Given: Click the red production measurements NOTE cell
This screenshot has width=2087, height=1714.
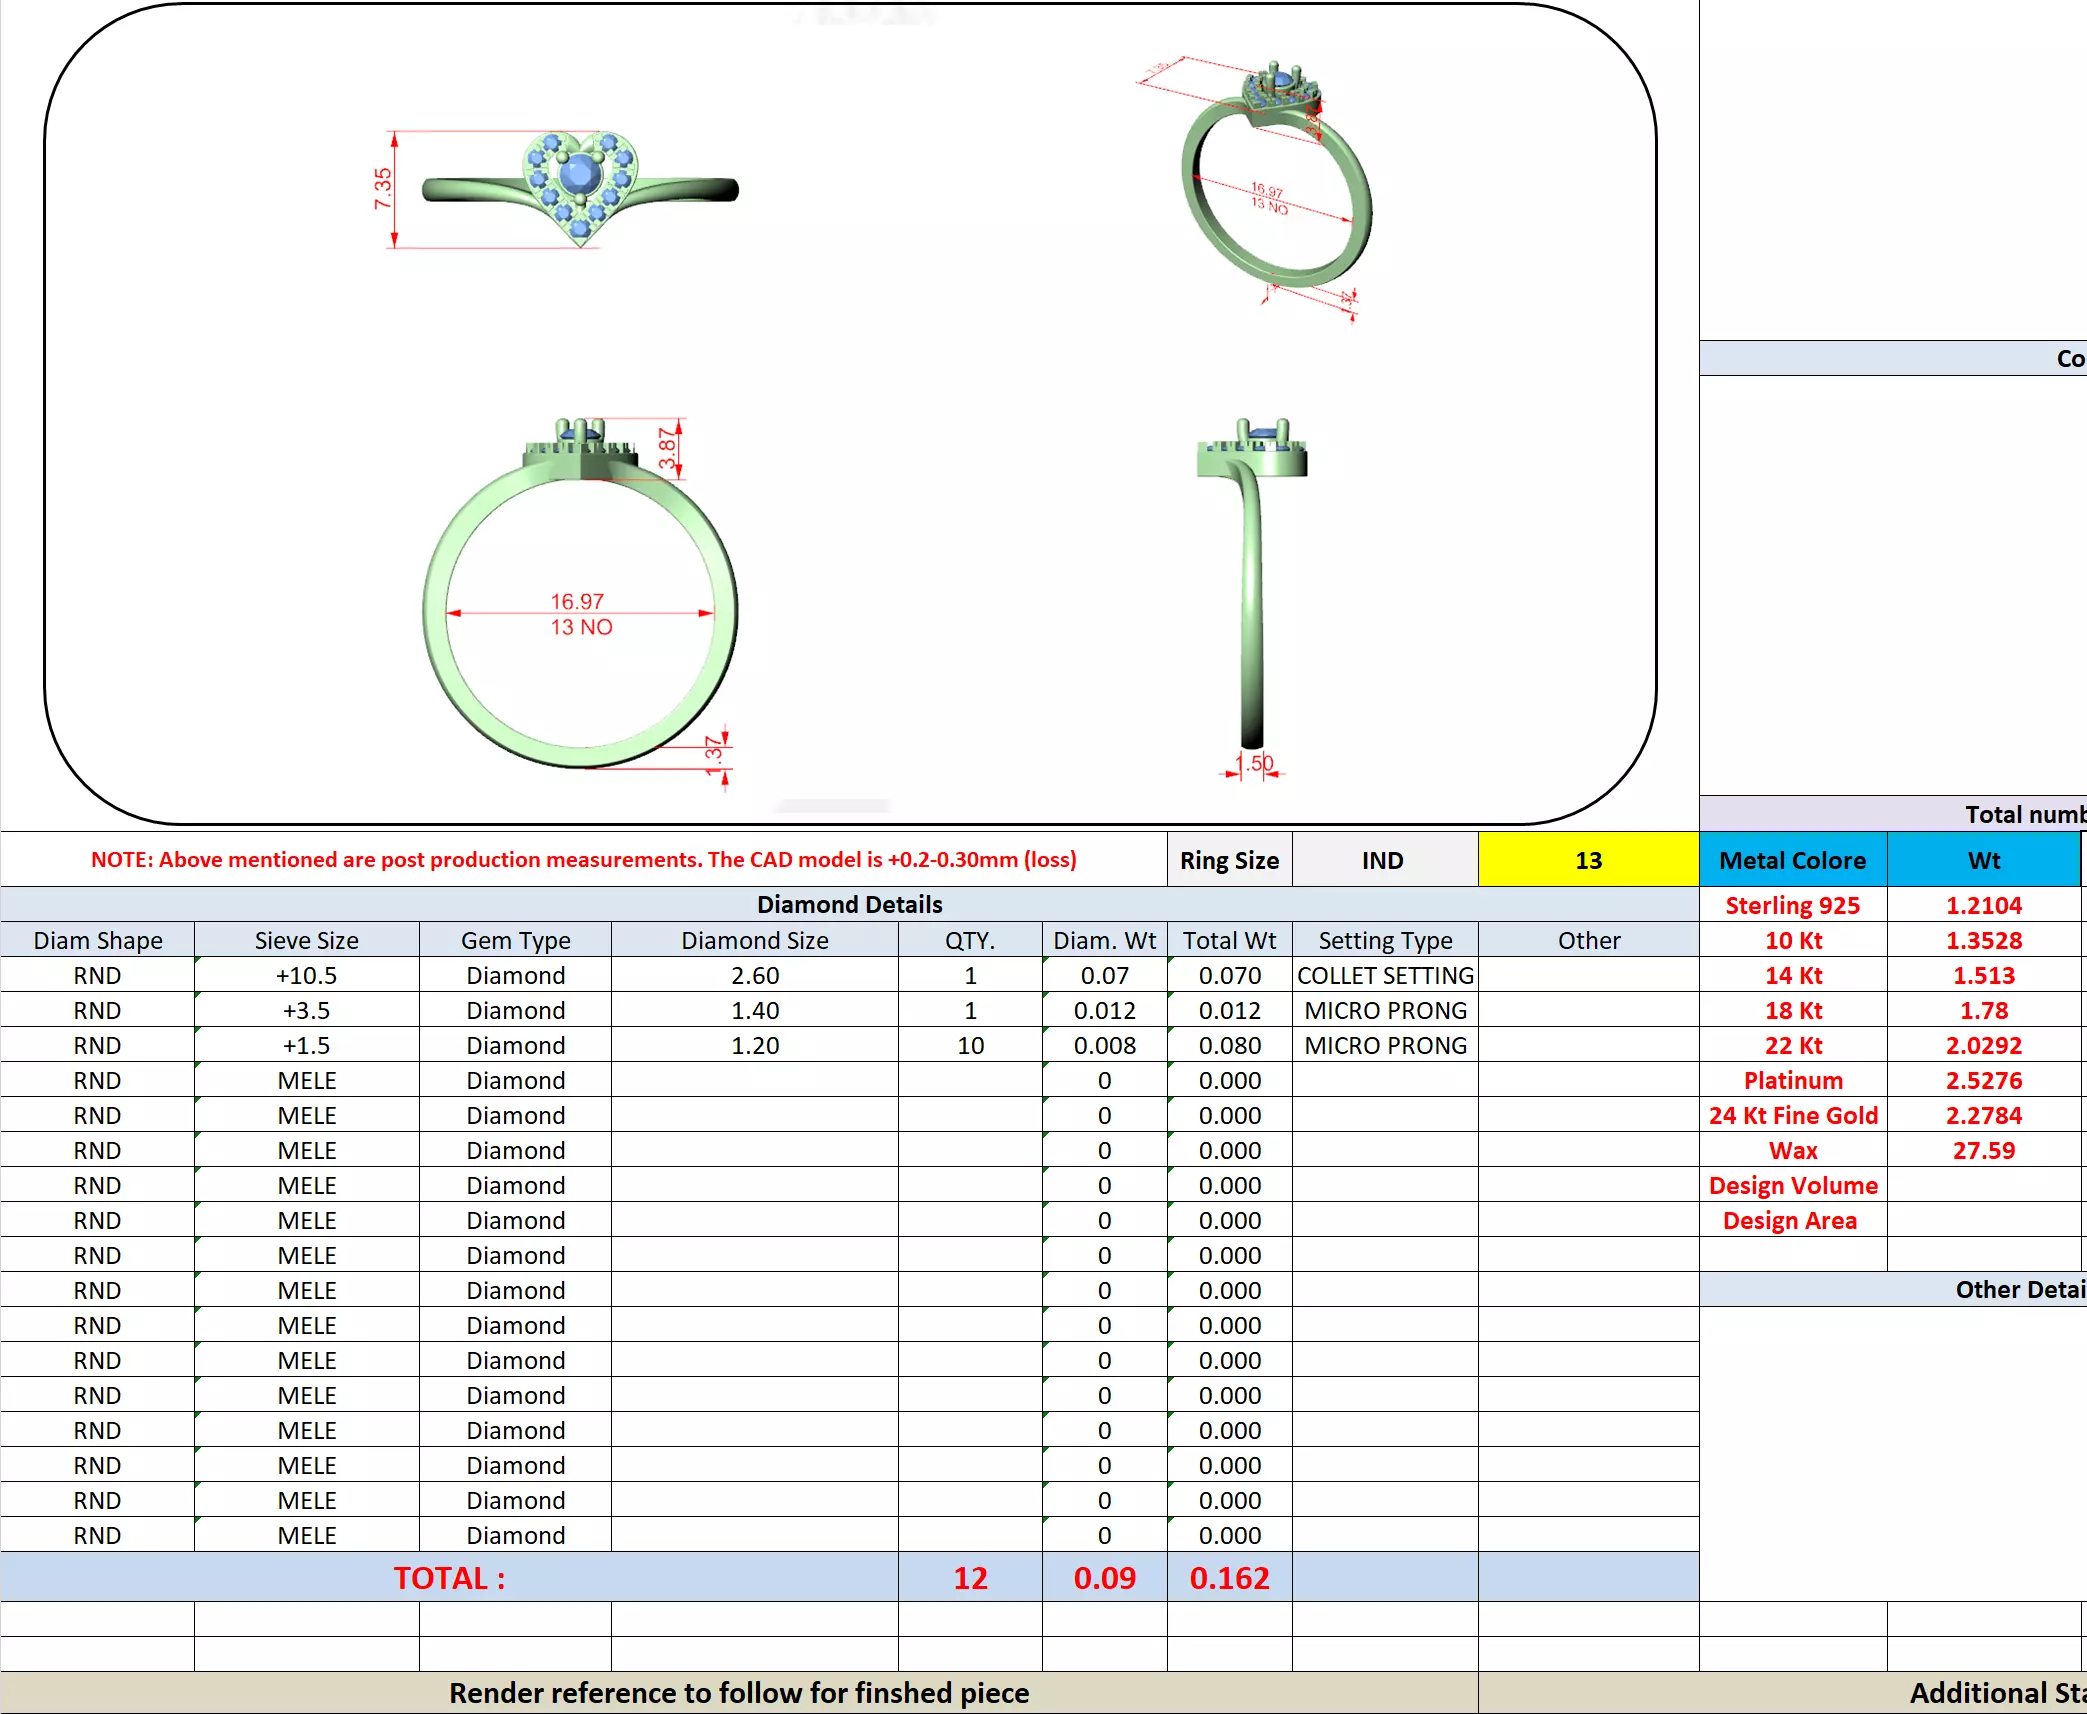Looking at the screenshot, I should (x=583, y=860).
